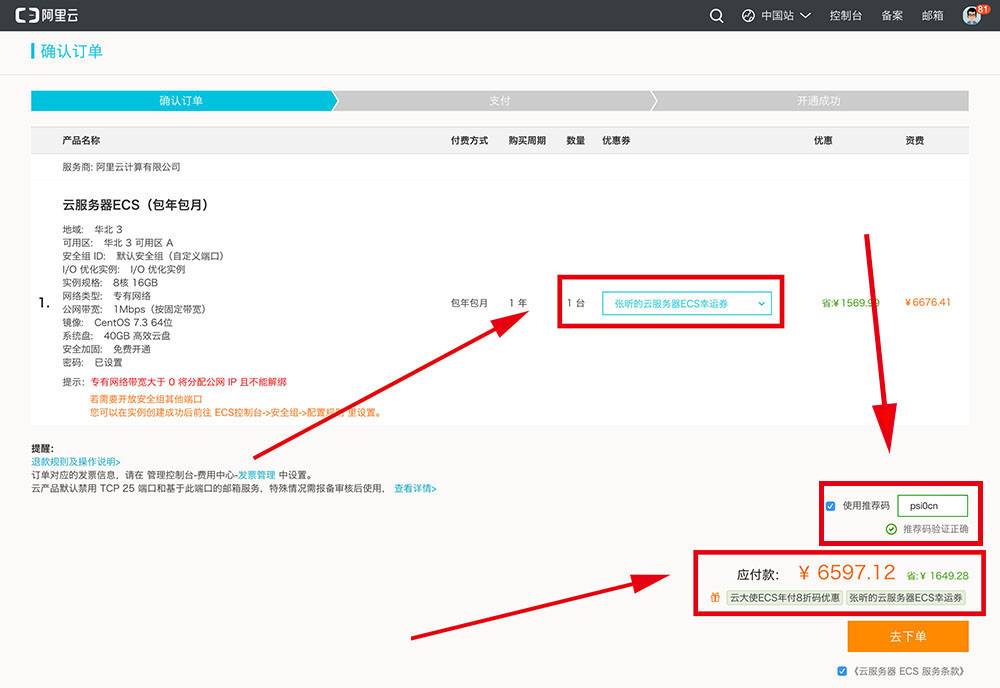Click the 推荐码验证正确 status text
This screenshot has width=1000, height=688.
point(936,529)
